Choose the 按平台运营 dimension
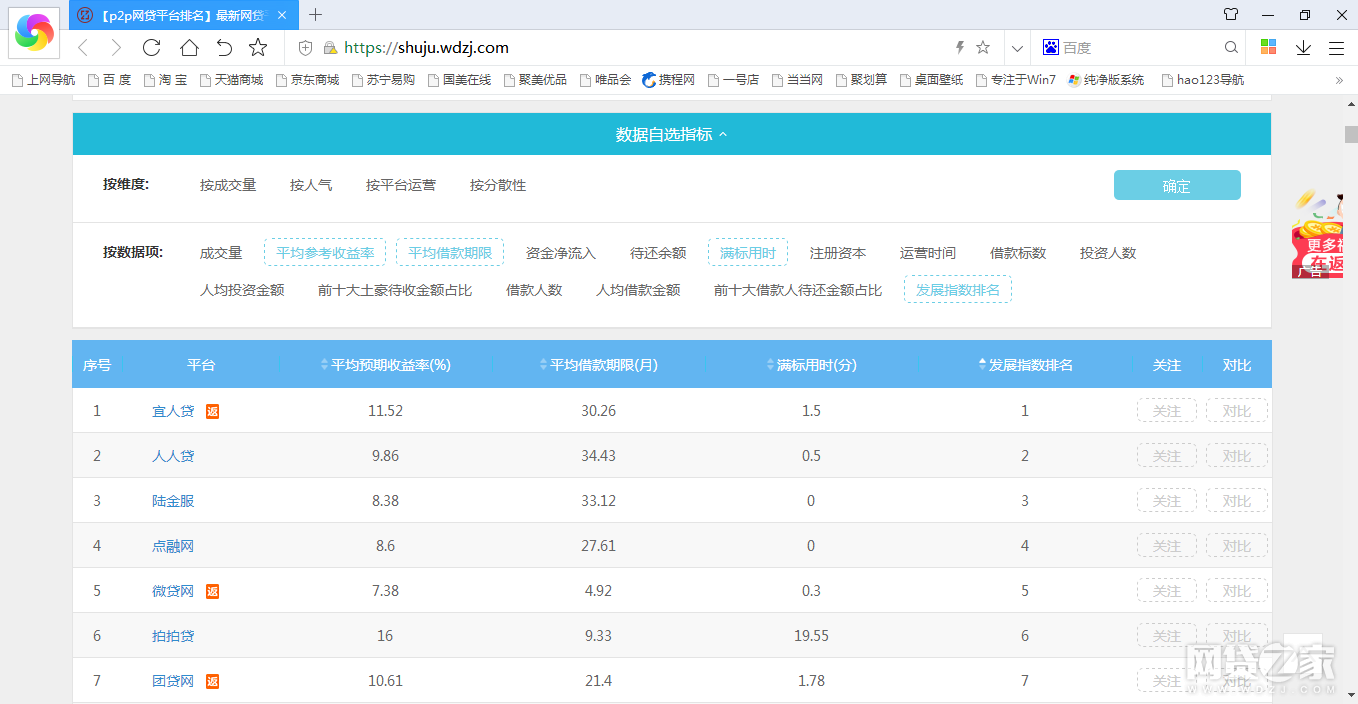This screenshot has width=1358, height=704. click(x=401, y=185)
